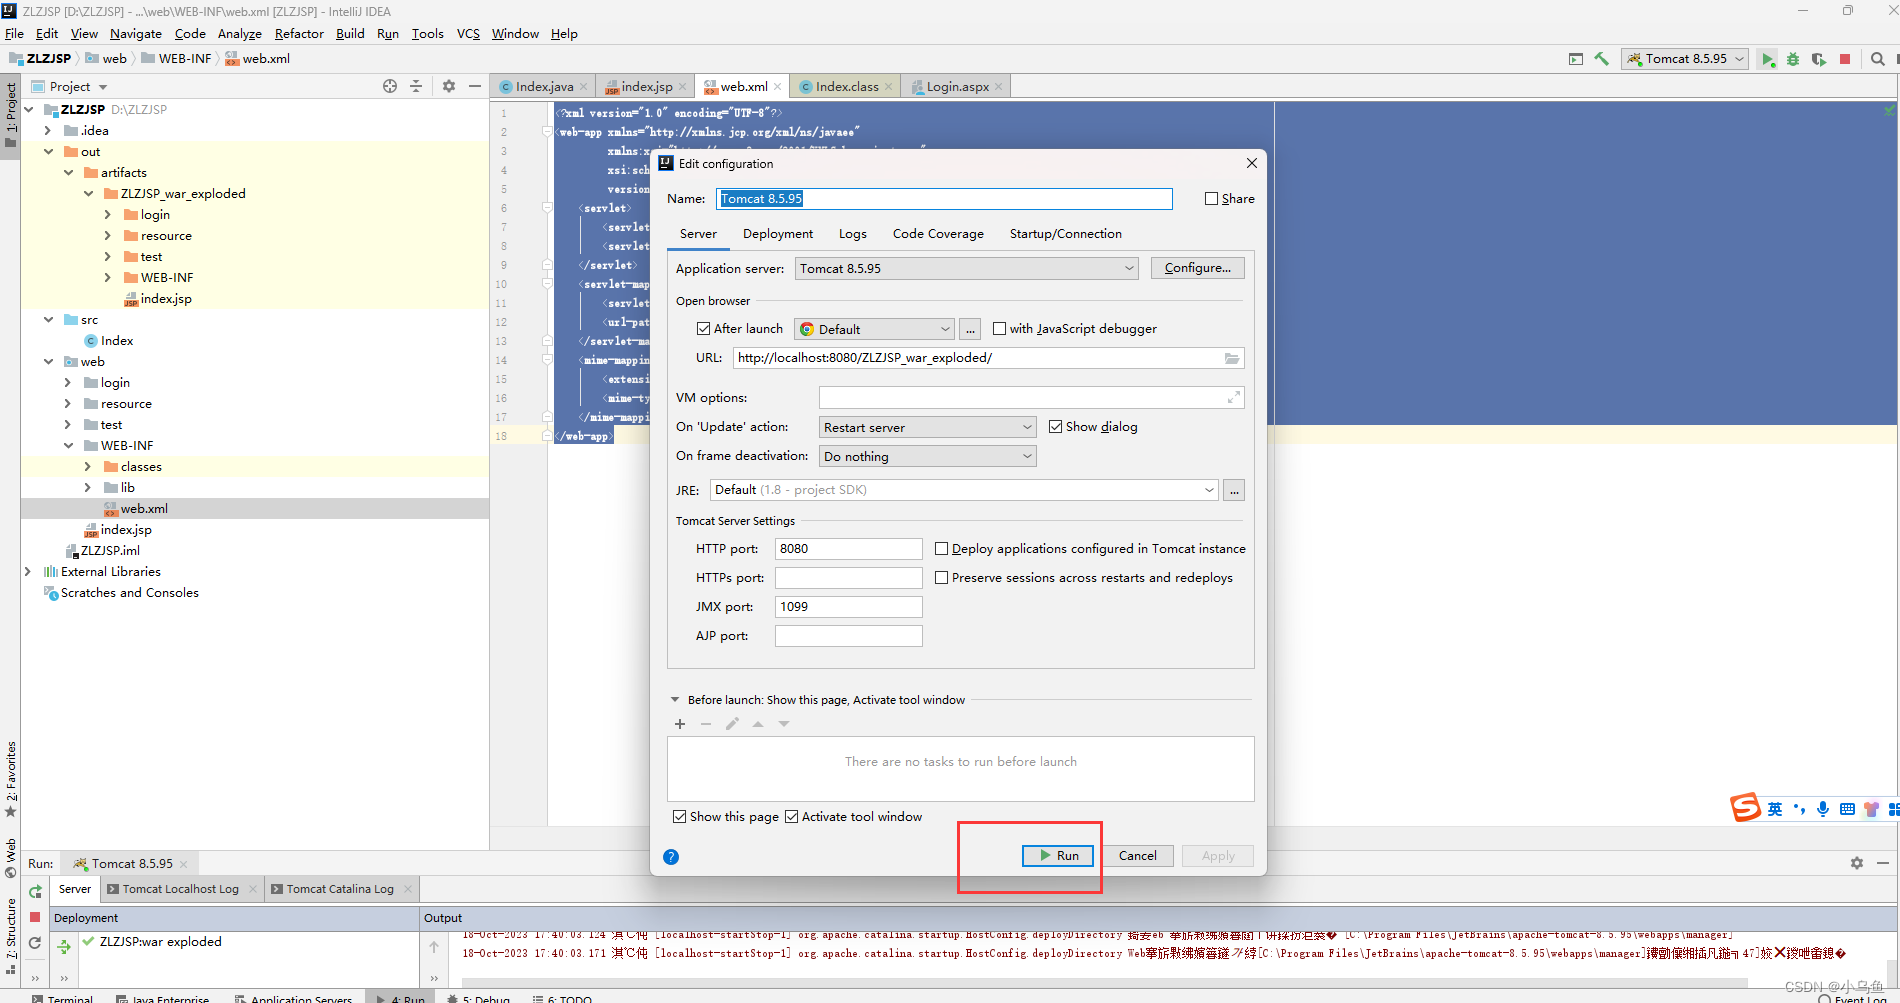Click the Cancel button
1900x1003 pixels.
tap(1138, 856)
